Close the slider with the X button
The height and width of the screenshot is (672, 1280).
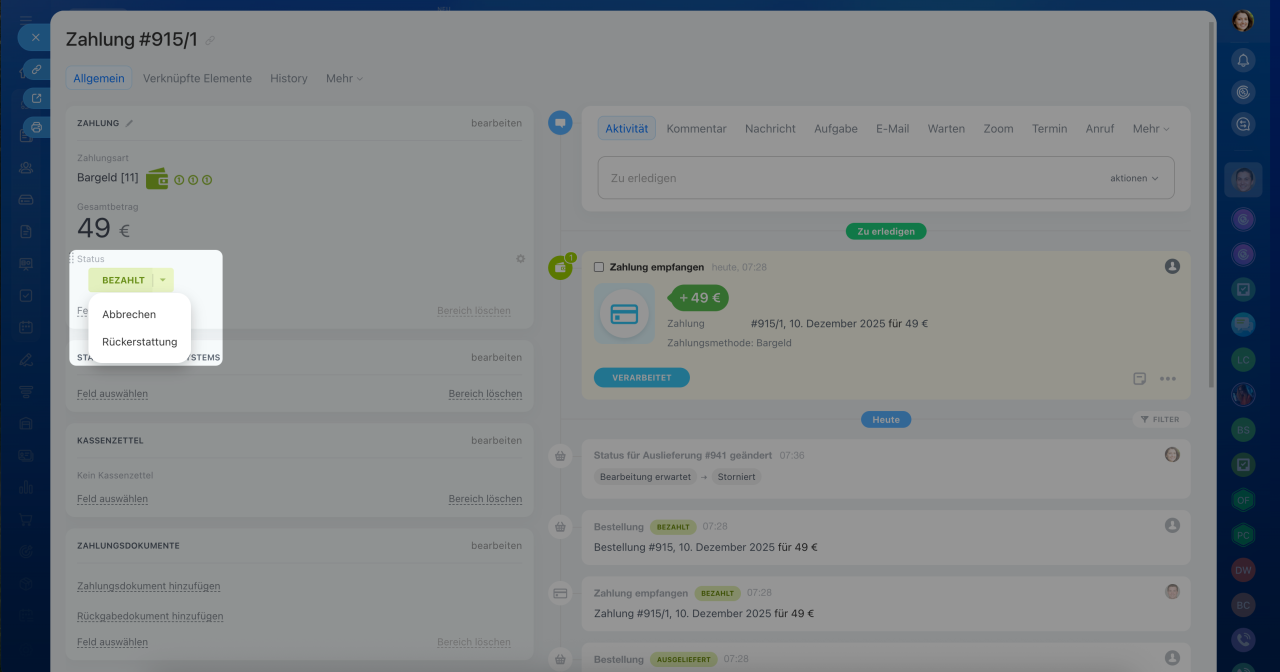click(36, 37)
